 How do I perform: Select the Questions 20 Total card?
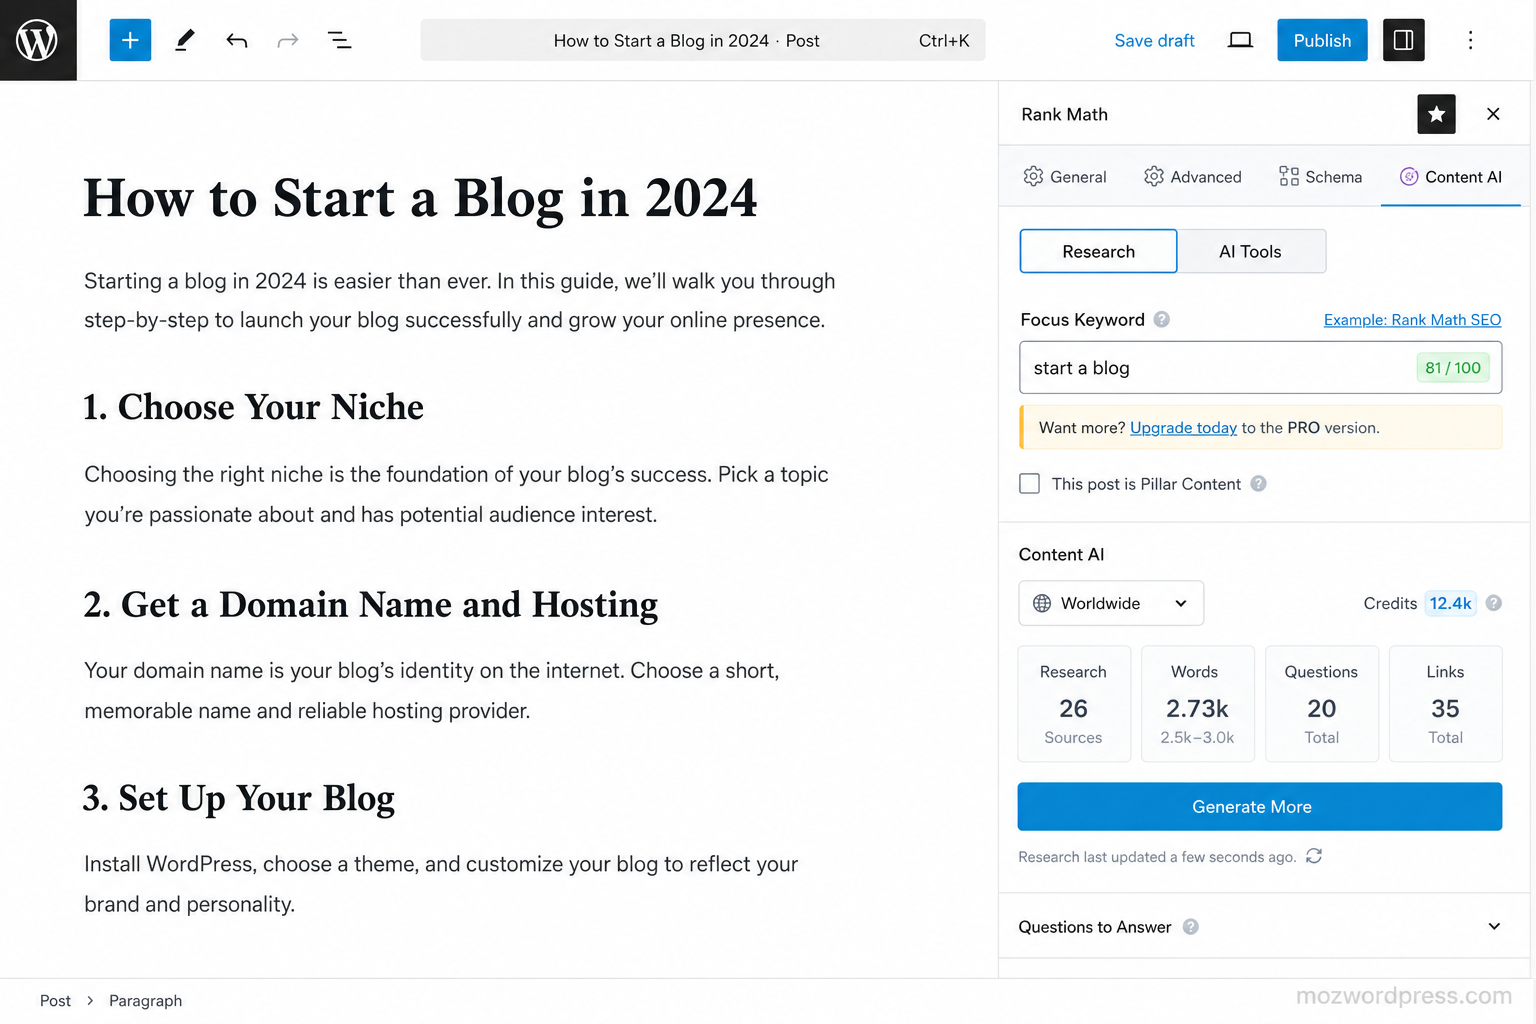1322,704
